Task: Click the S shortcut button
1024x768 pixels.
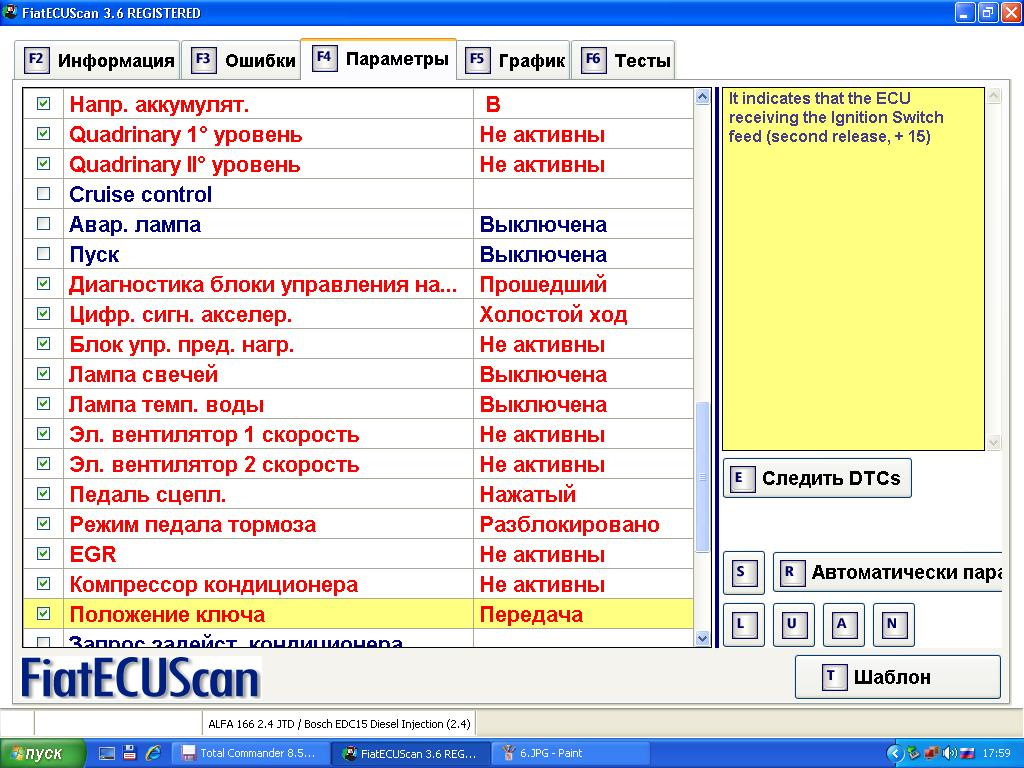Action: click(743, 572)
